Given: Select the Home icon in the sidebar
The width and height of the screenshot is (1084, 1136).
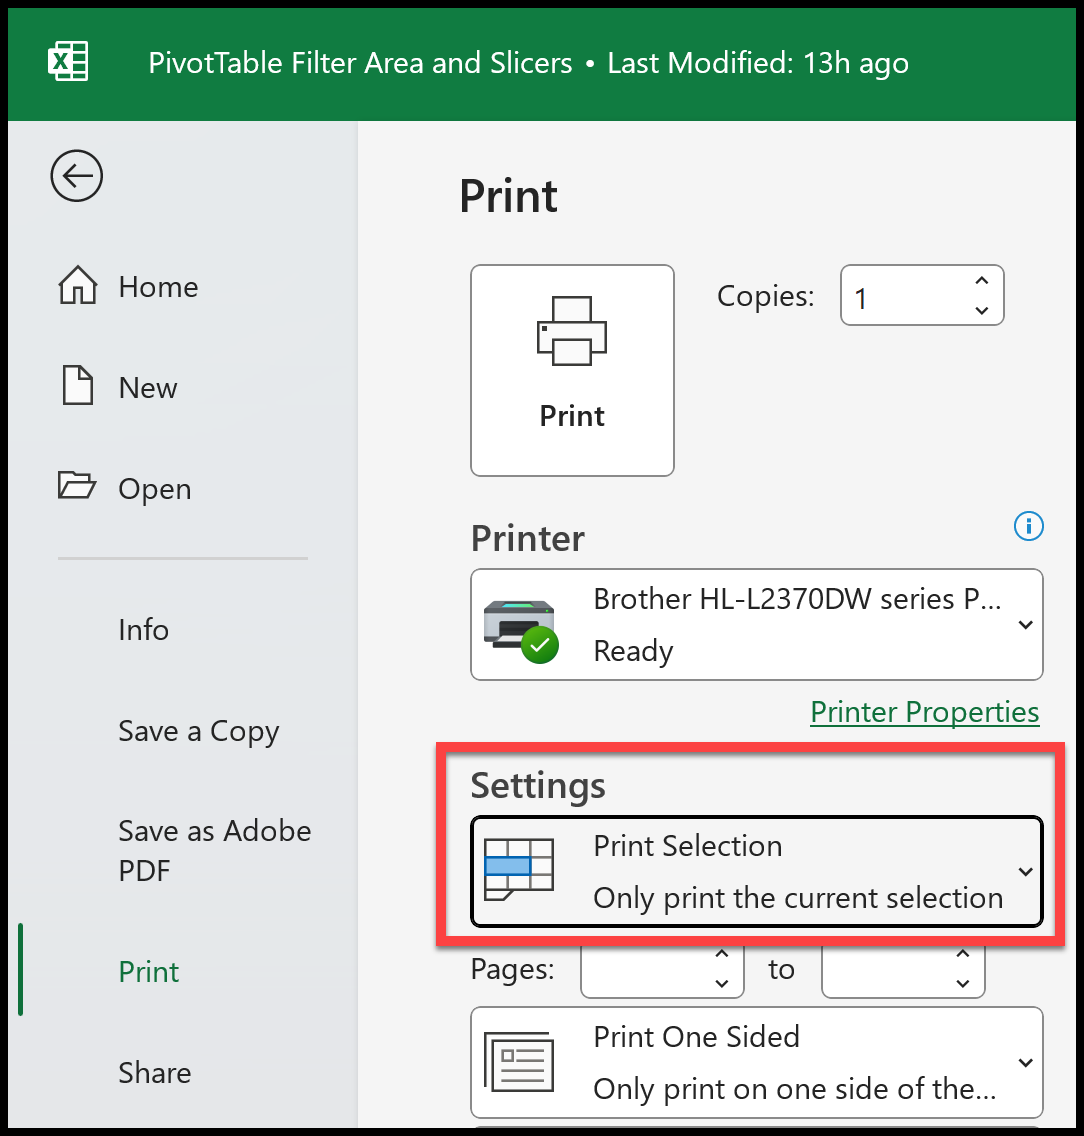Looking at the screenshot, I should (76, 286).
